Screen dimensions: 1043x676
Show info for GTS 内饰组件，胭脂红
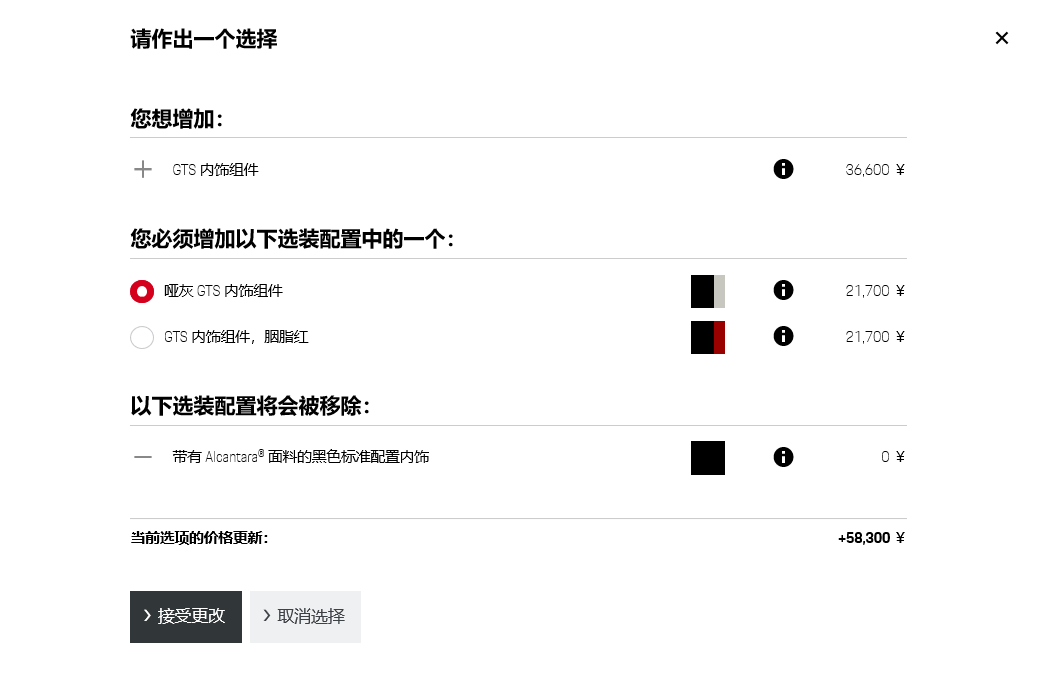783,336
